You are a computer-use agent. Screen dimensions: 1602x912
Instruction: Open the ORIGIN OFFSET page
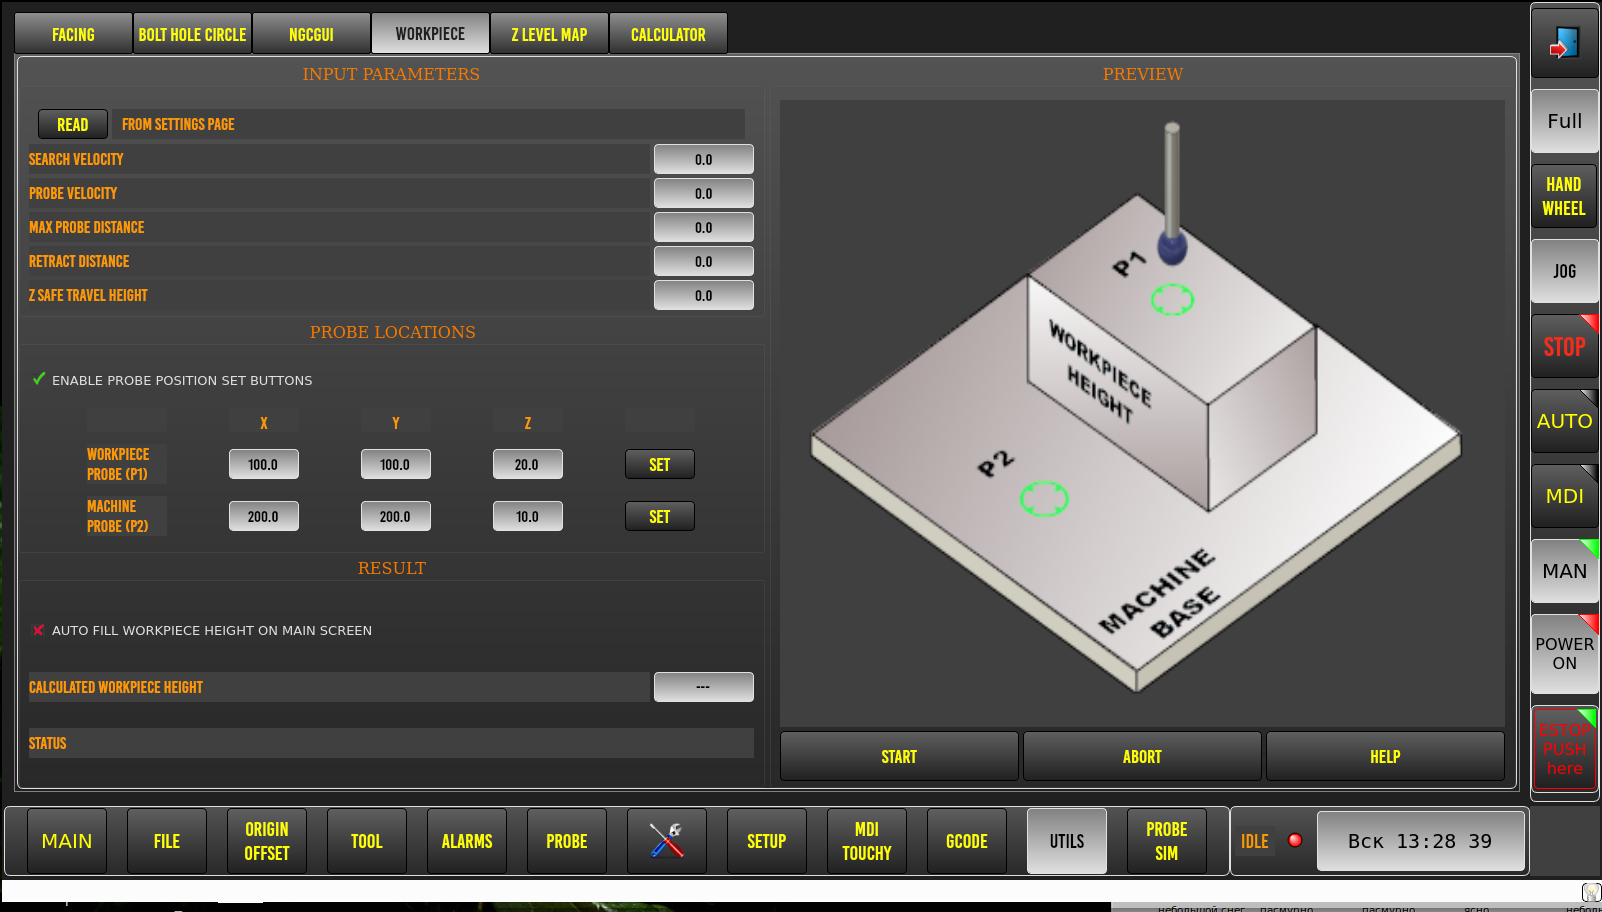tap(267, 841)
